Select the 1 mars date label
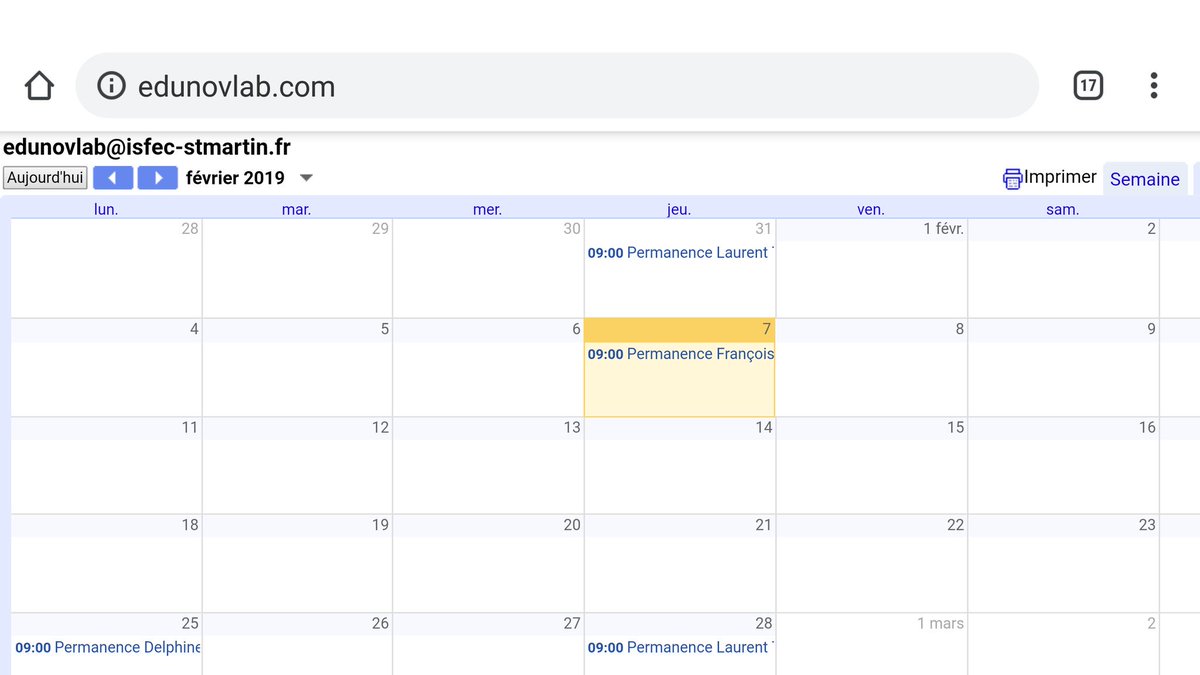Image resolution: width=1200 pixels, height=675 pixels. click(941, 623)
